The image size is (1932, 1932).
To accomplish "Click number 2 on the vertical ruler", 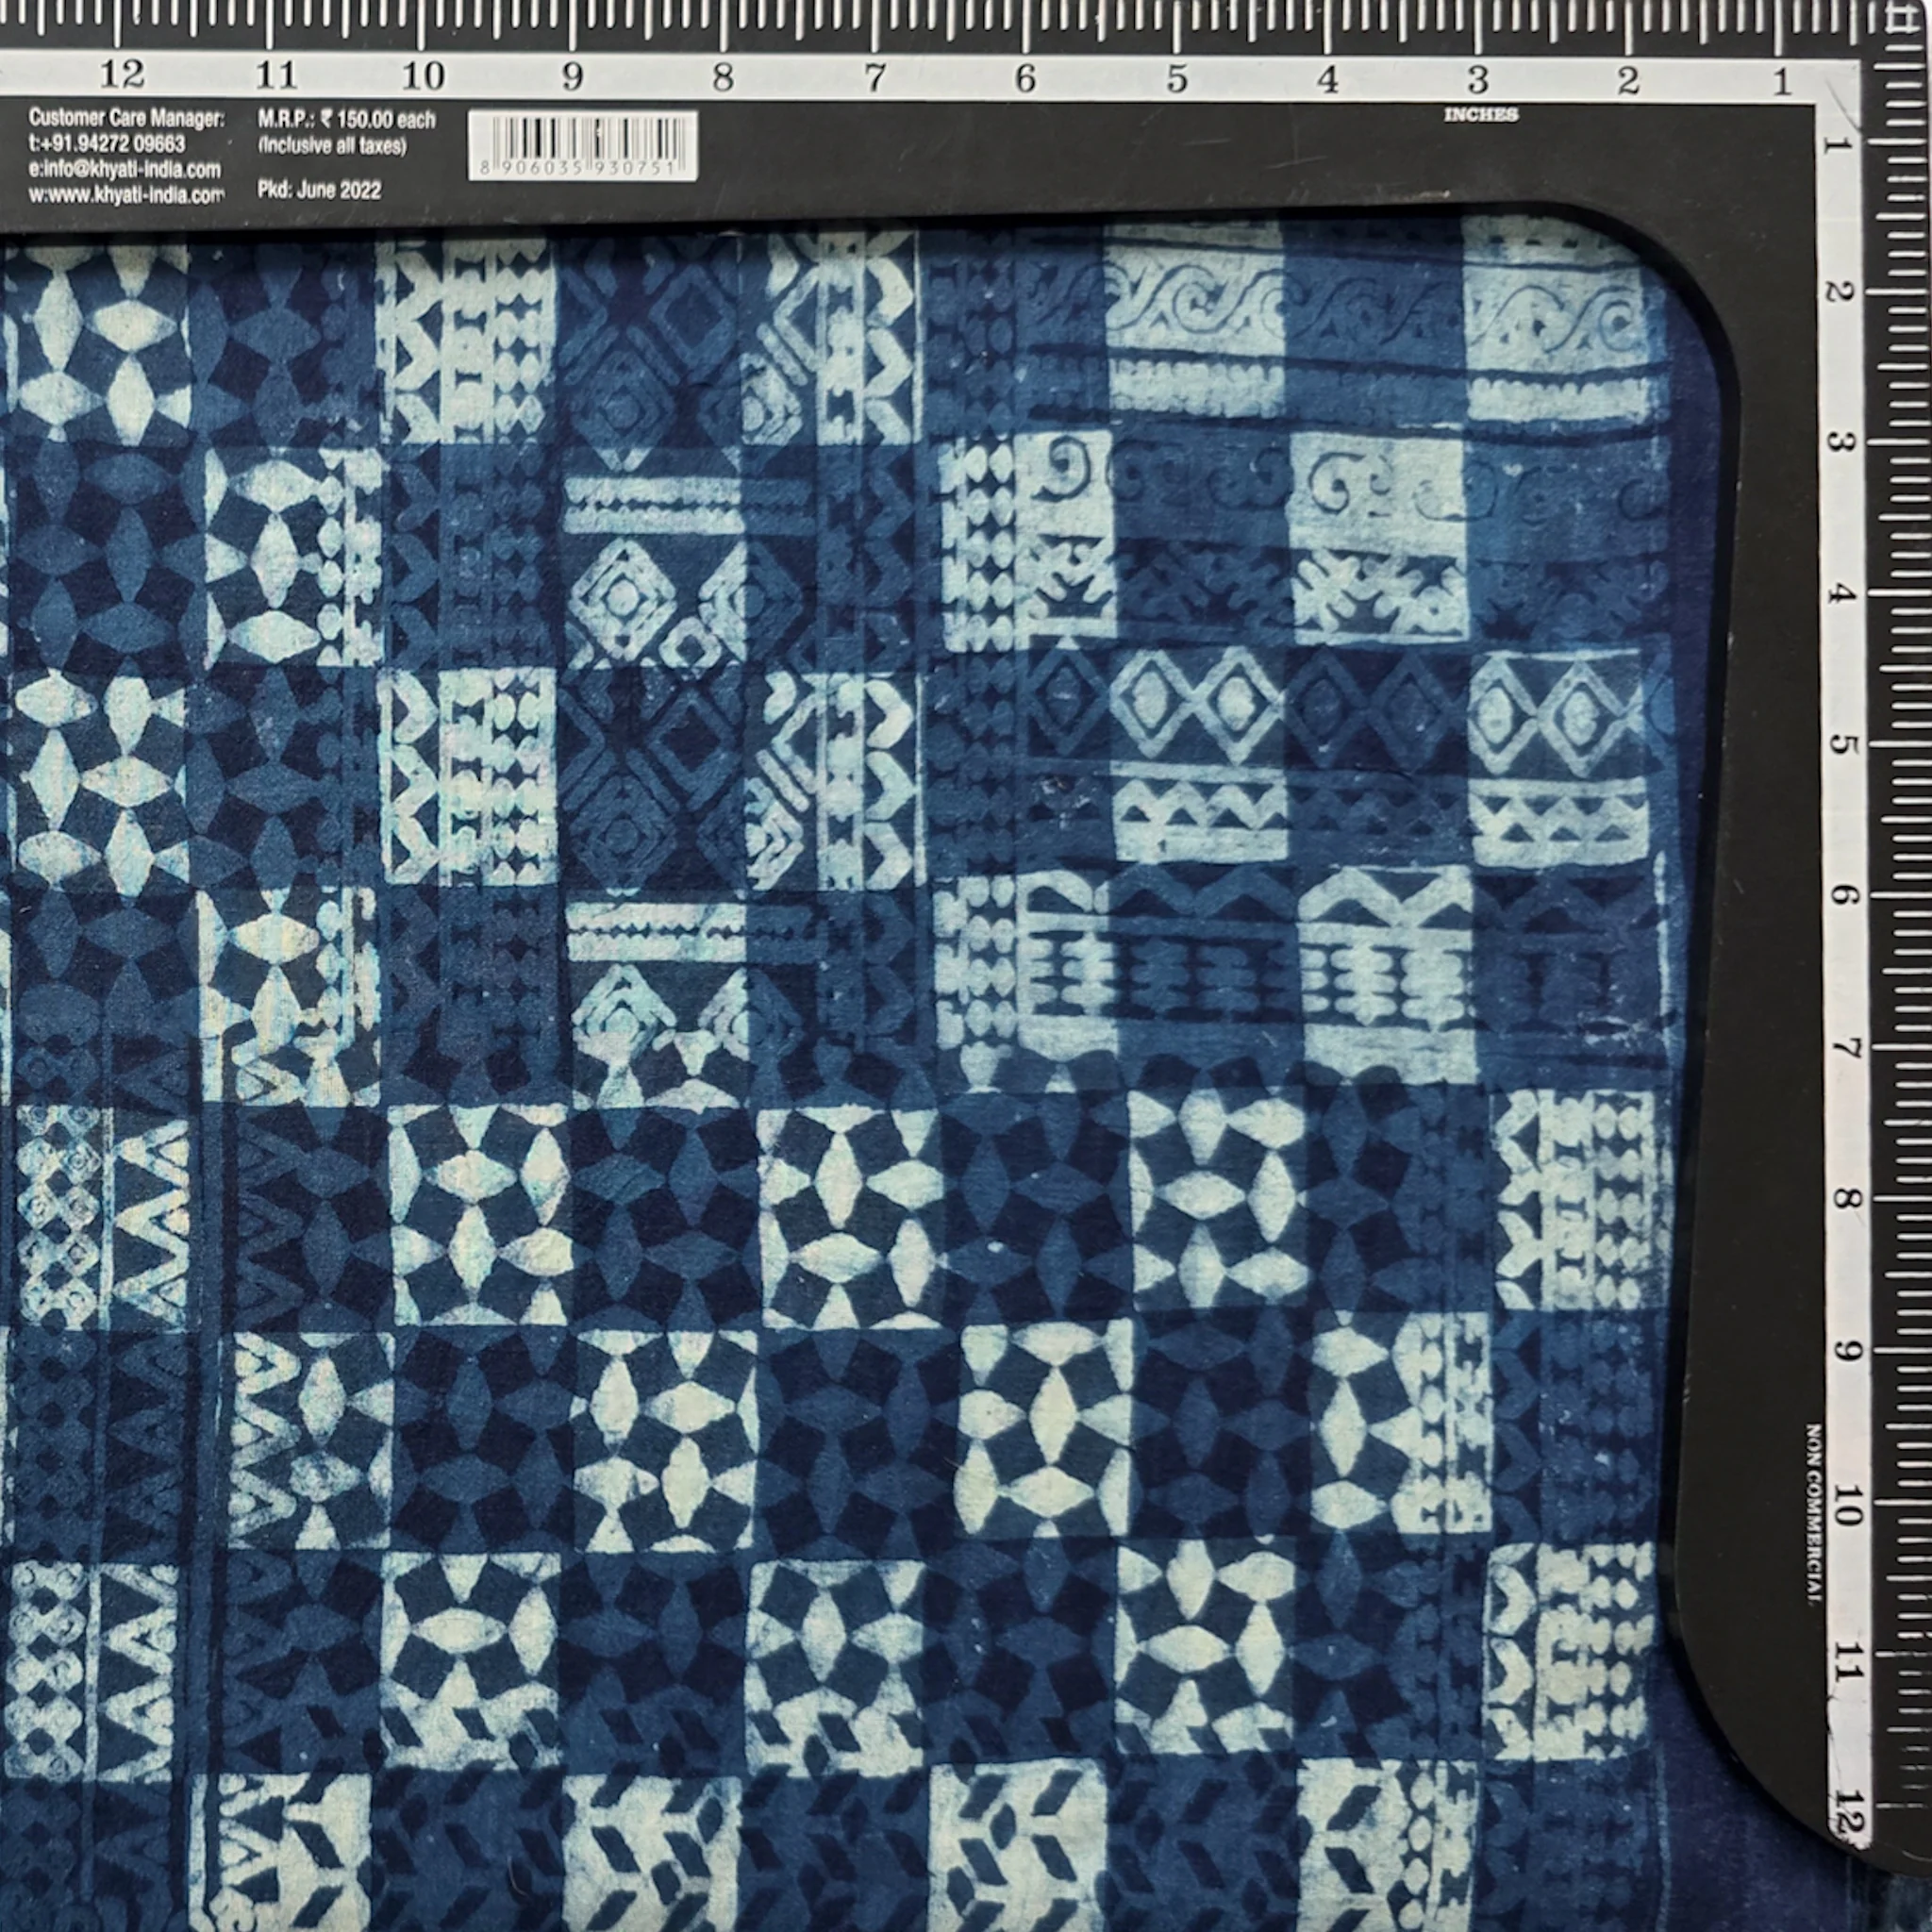I will 1840,292.
